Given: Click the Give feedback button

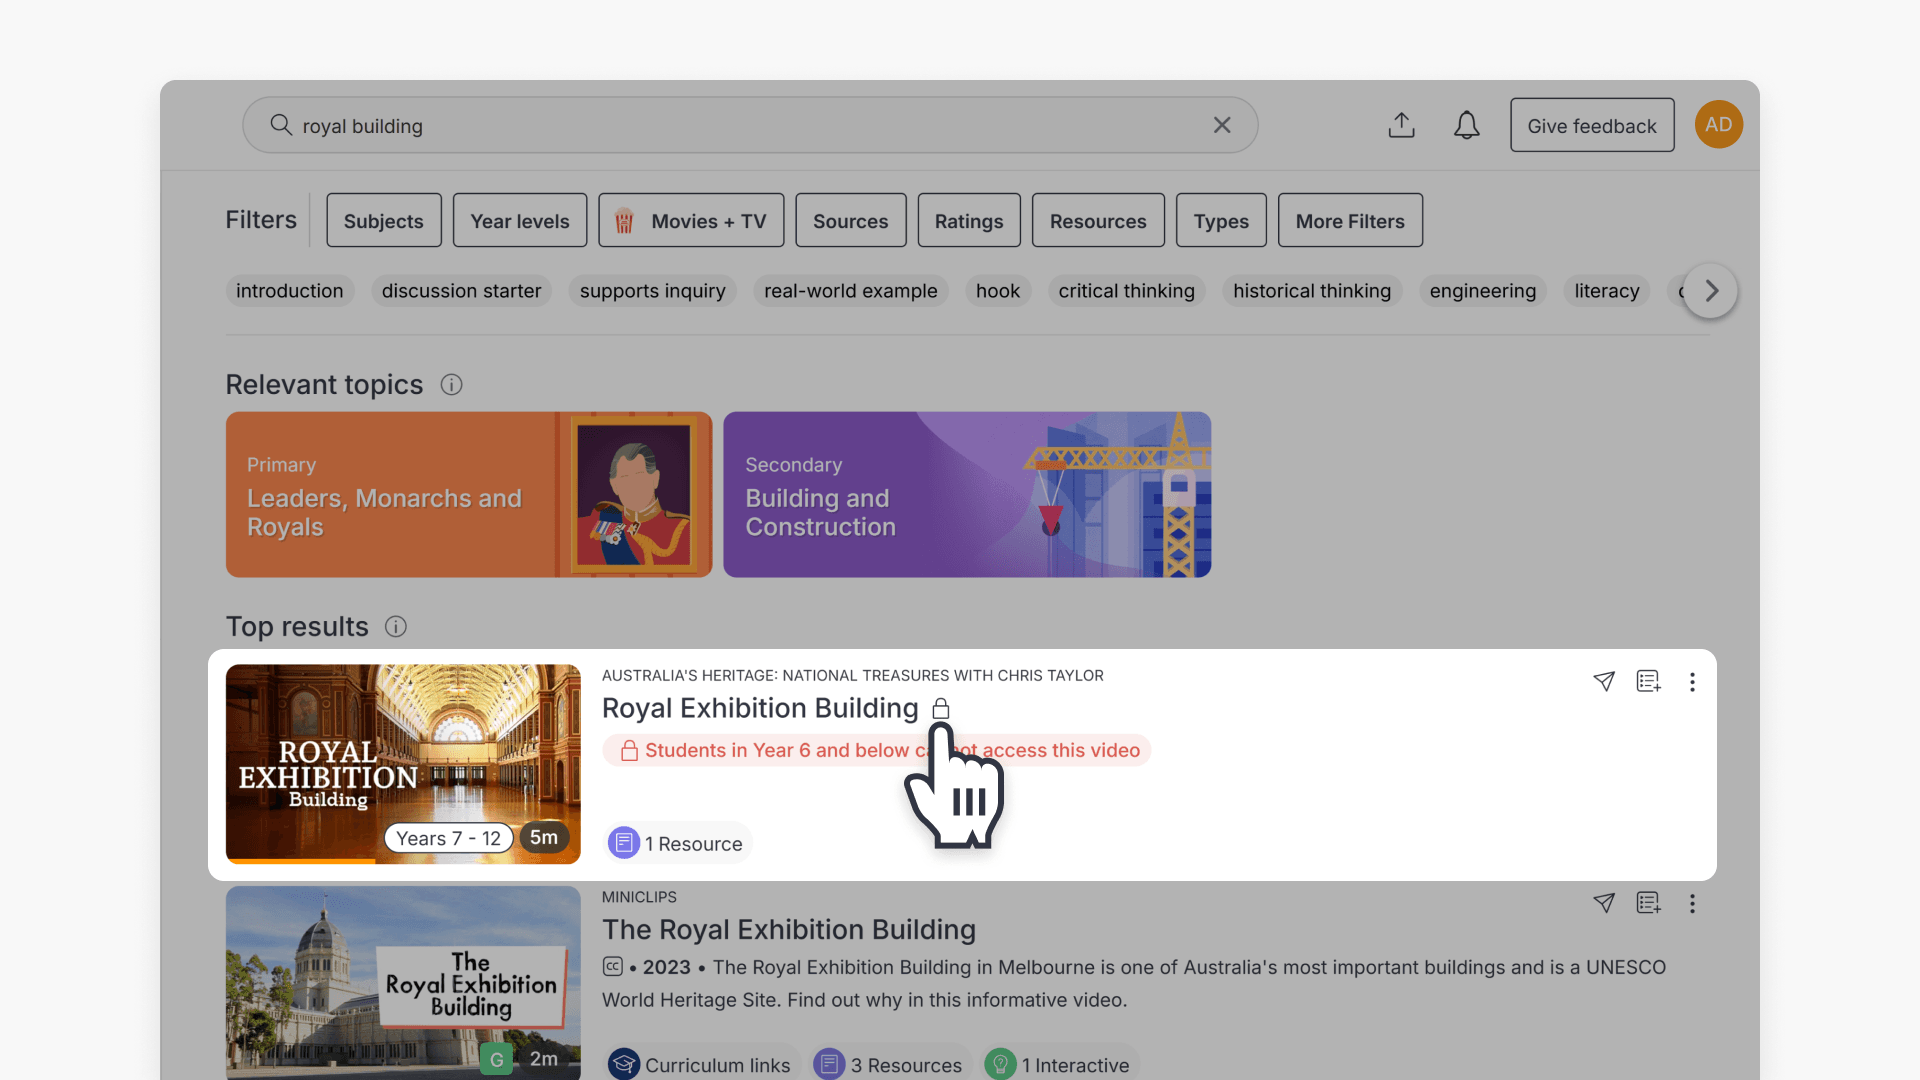Looking at the screenshot, I should (x=1591, y=125).
